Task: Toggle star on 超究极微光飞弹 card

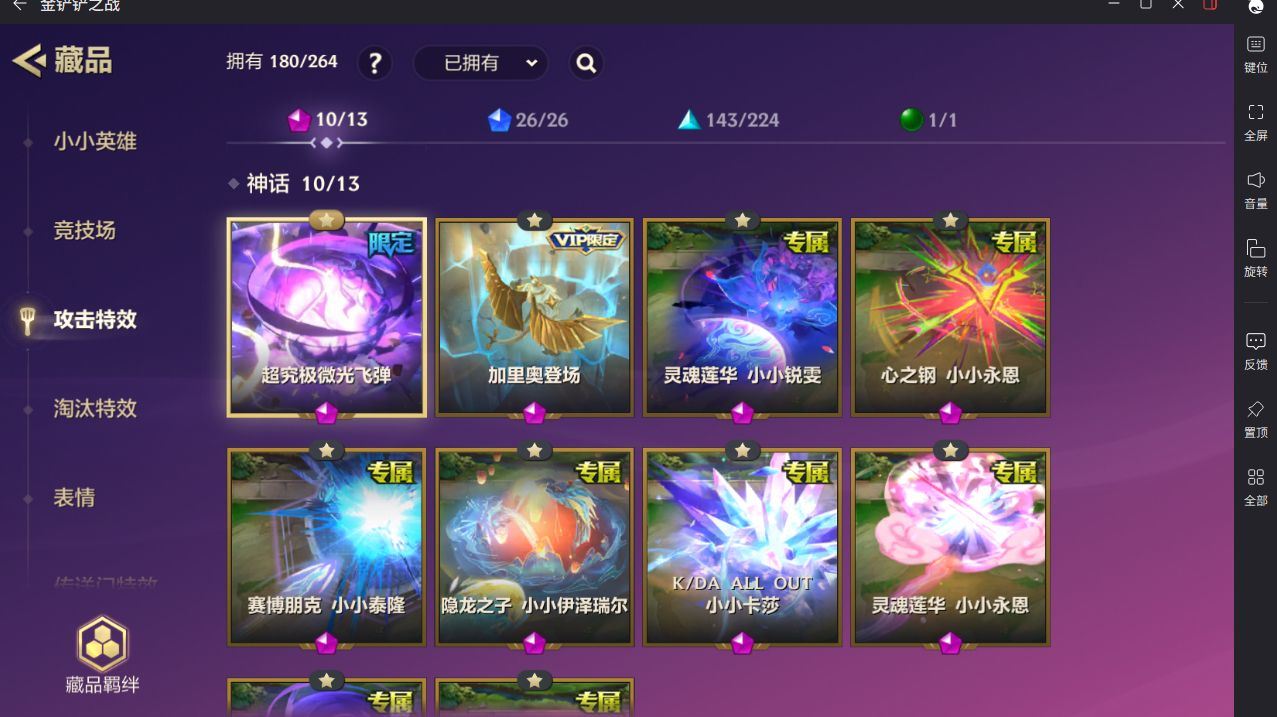Action: coord(327,219)
